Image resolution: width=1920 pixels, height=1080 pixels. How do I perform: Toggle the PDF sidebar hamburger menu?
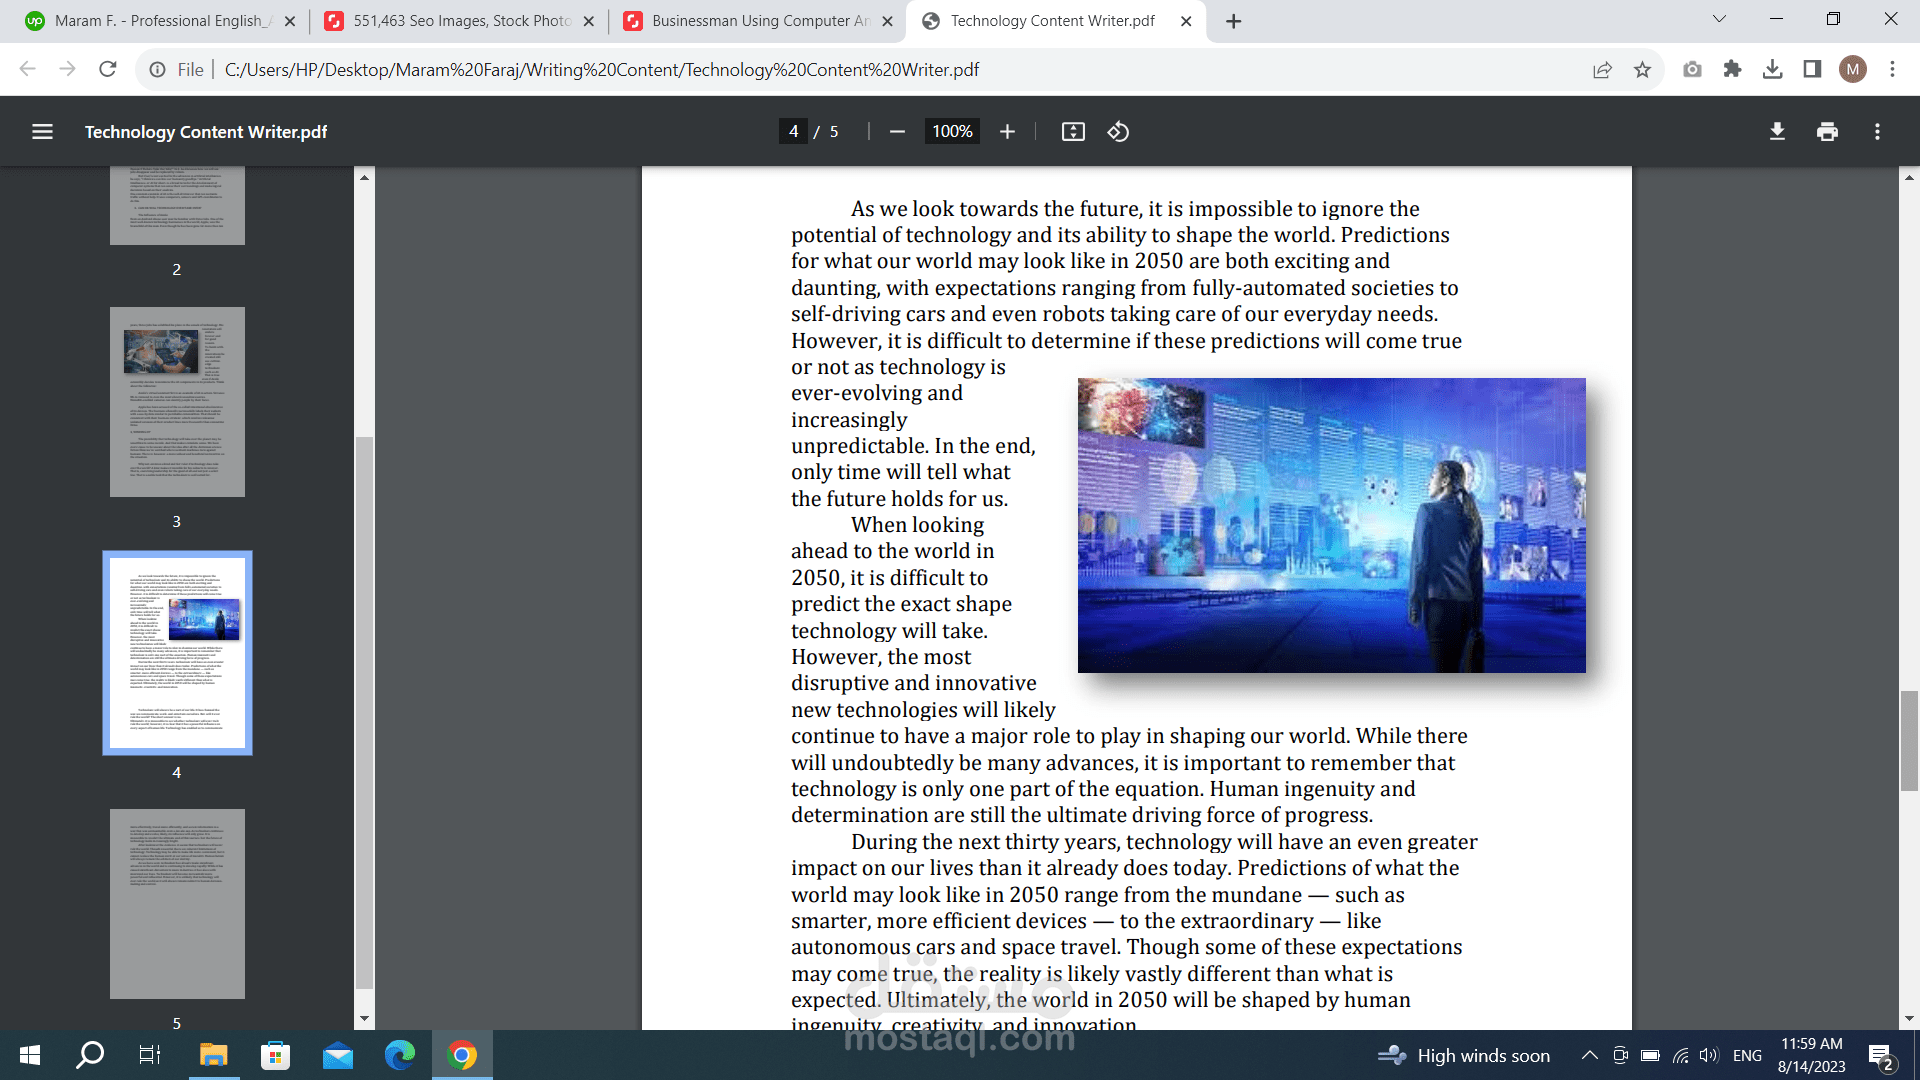pos(42,132)
